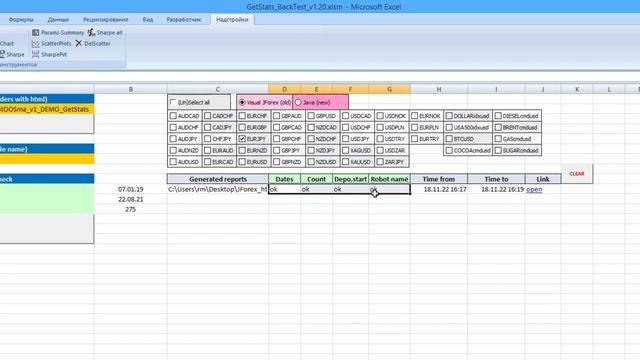Select the Java (new) radio option
The height and width of the screenshot is (360, 640).
point(298,102)
